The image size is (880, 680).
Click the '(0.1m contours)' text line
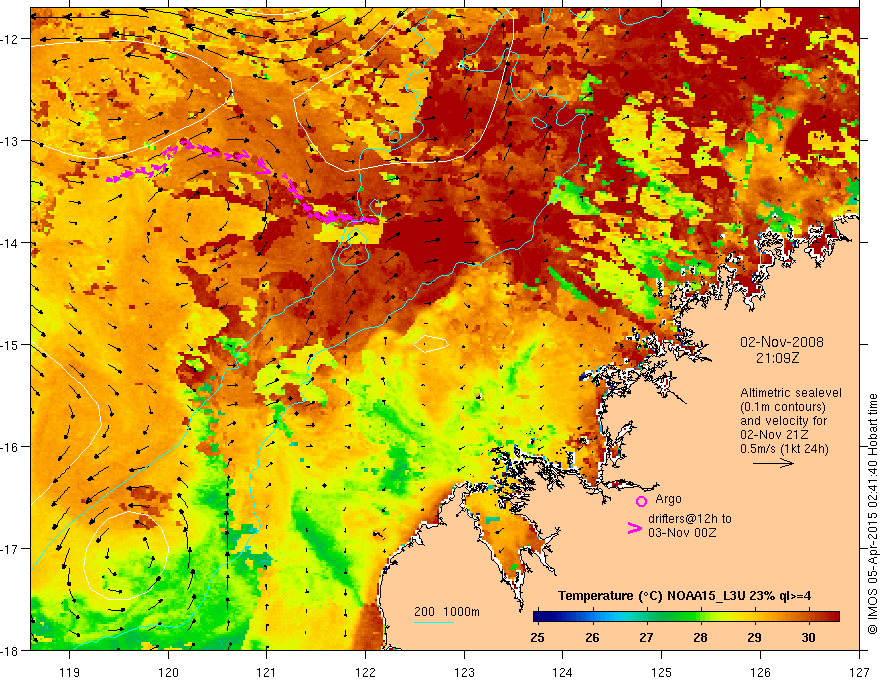click(x=783, y=407)
